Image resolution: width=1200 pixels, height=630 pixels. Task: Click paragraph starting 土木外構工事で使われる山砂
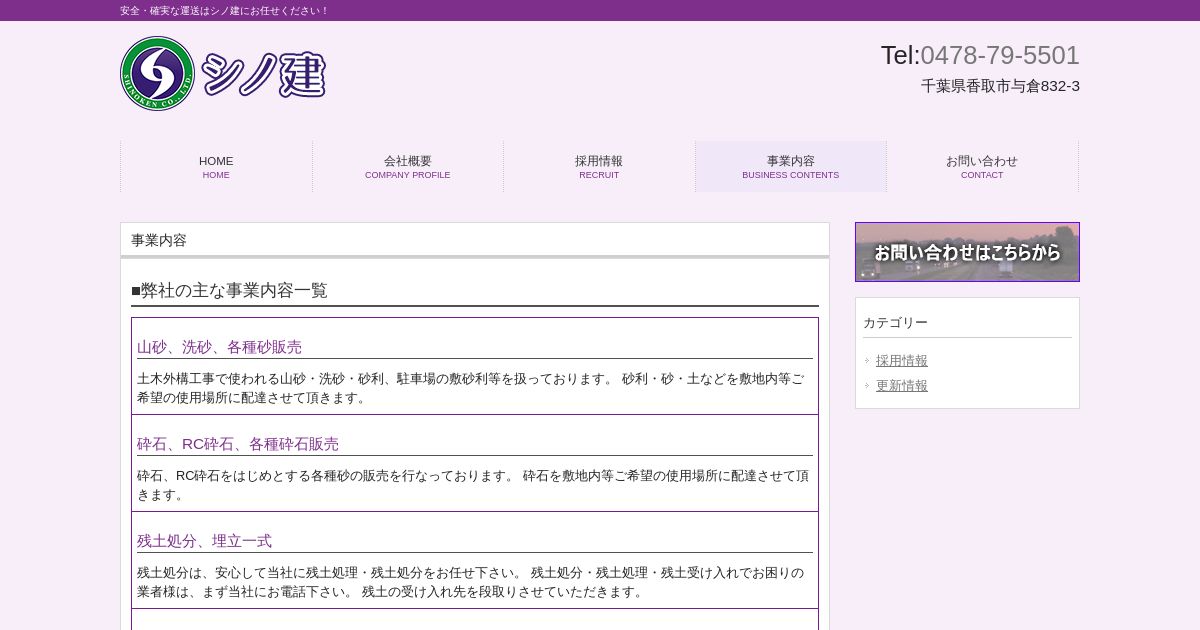(471, 388)
